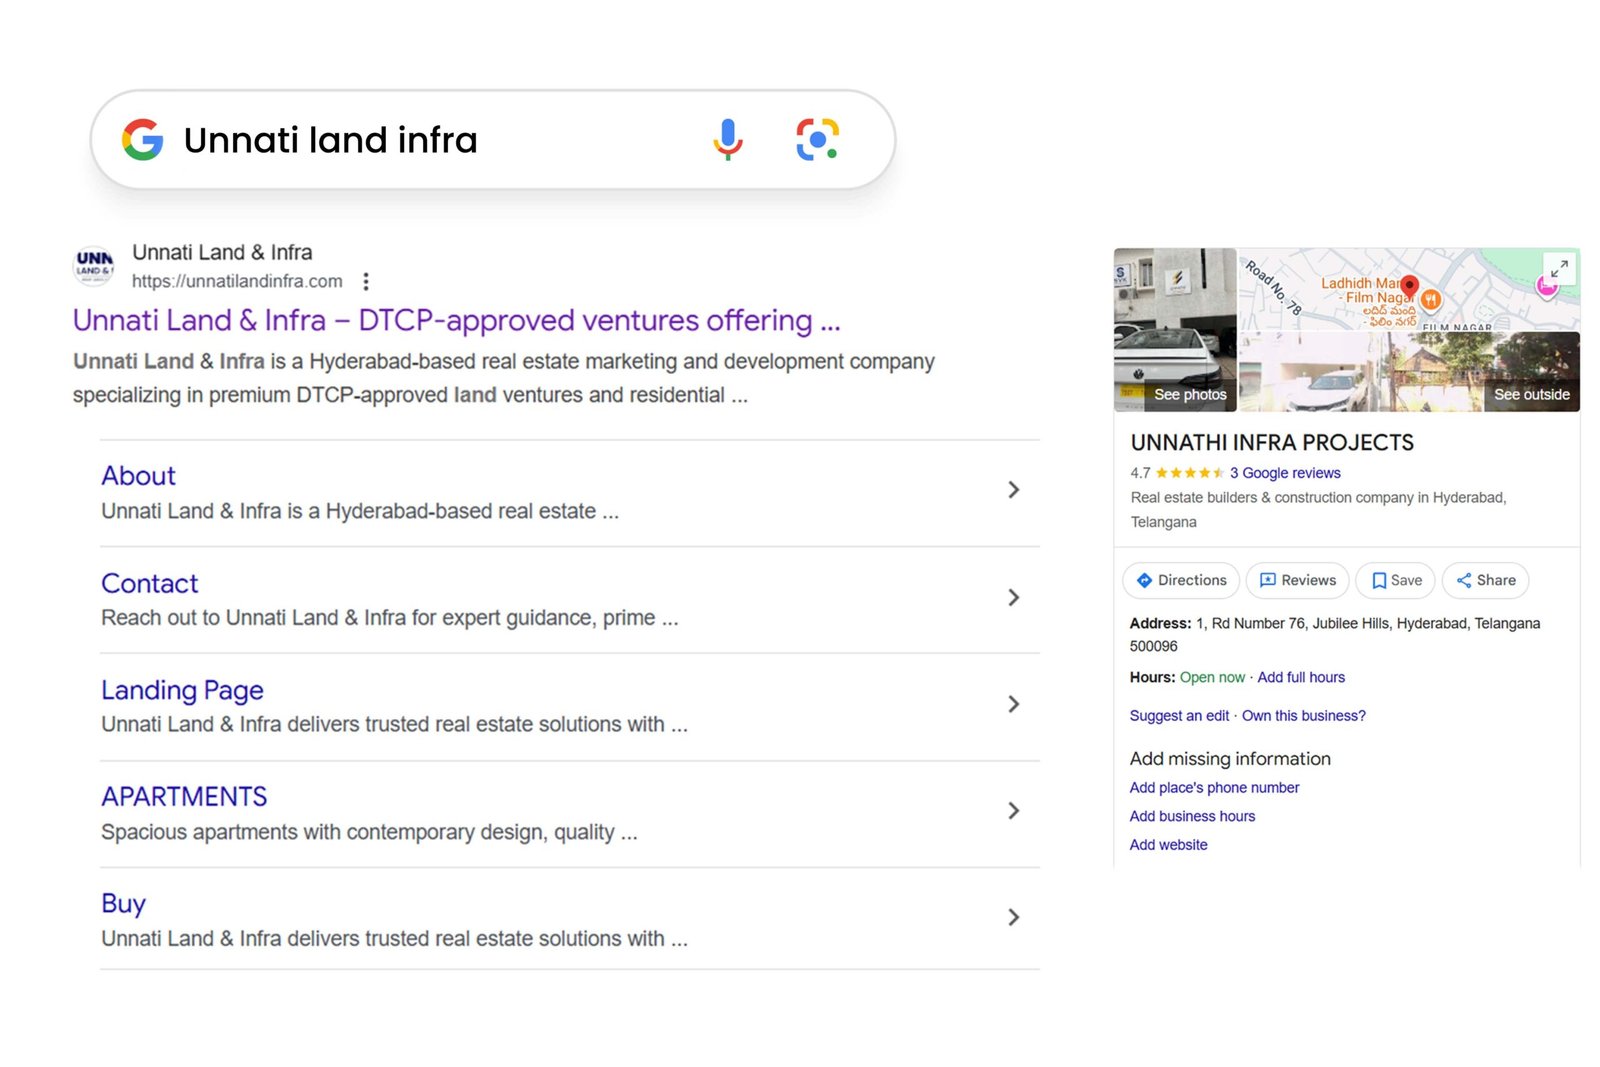1600x1067 pixels.
Task: Open three-dot menu beside unnatilandinfra.com URL
Action: 366,281
